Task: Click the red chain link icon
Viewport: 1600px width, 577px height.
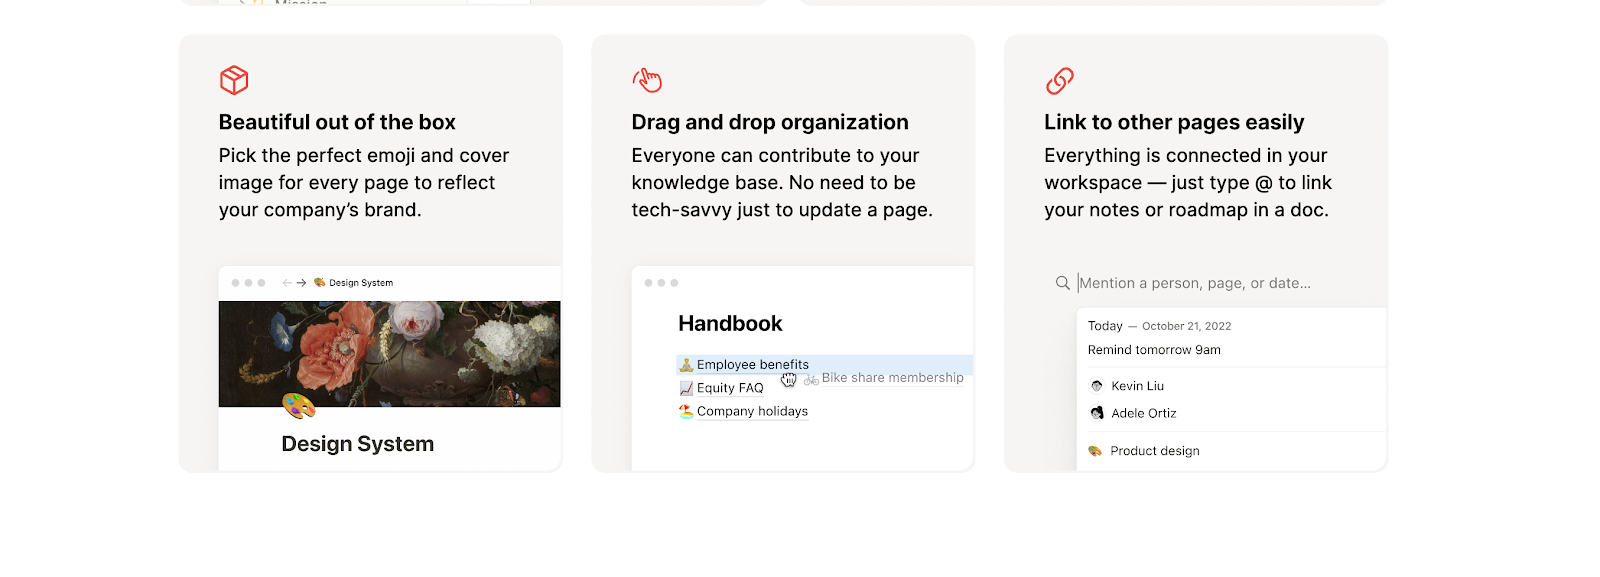Action: click(x=1060, y=80)
